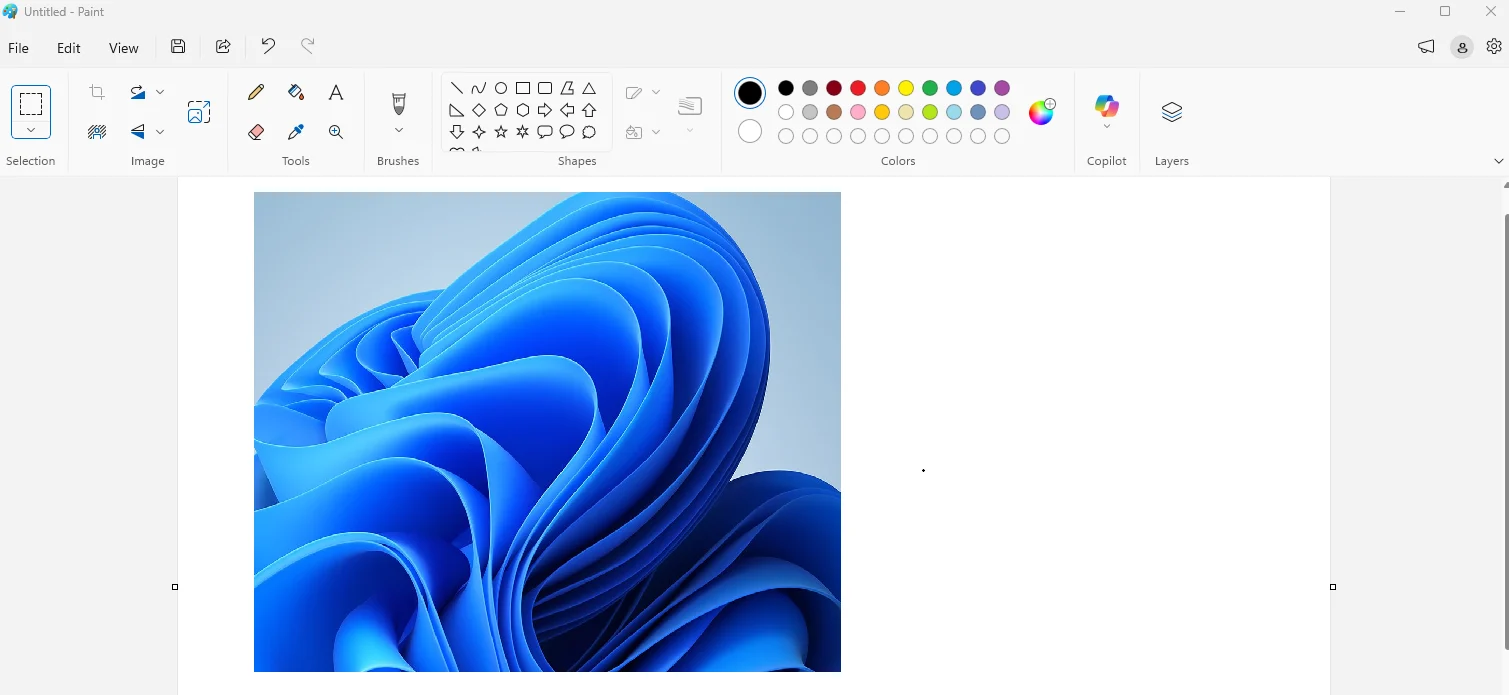This screenshot has width=1509, height=695.
Task: Click the Rotate image icon
Action: (138, 92)
